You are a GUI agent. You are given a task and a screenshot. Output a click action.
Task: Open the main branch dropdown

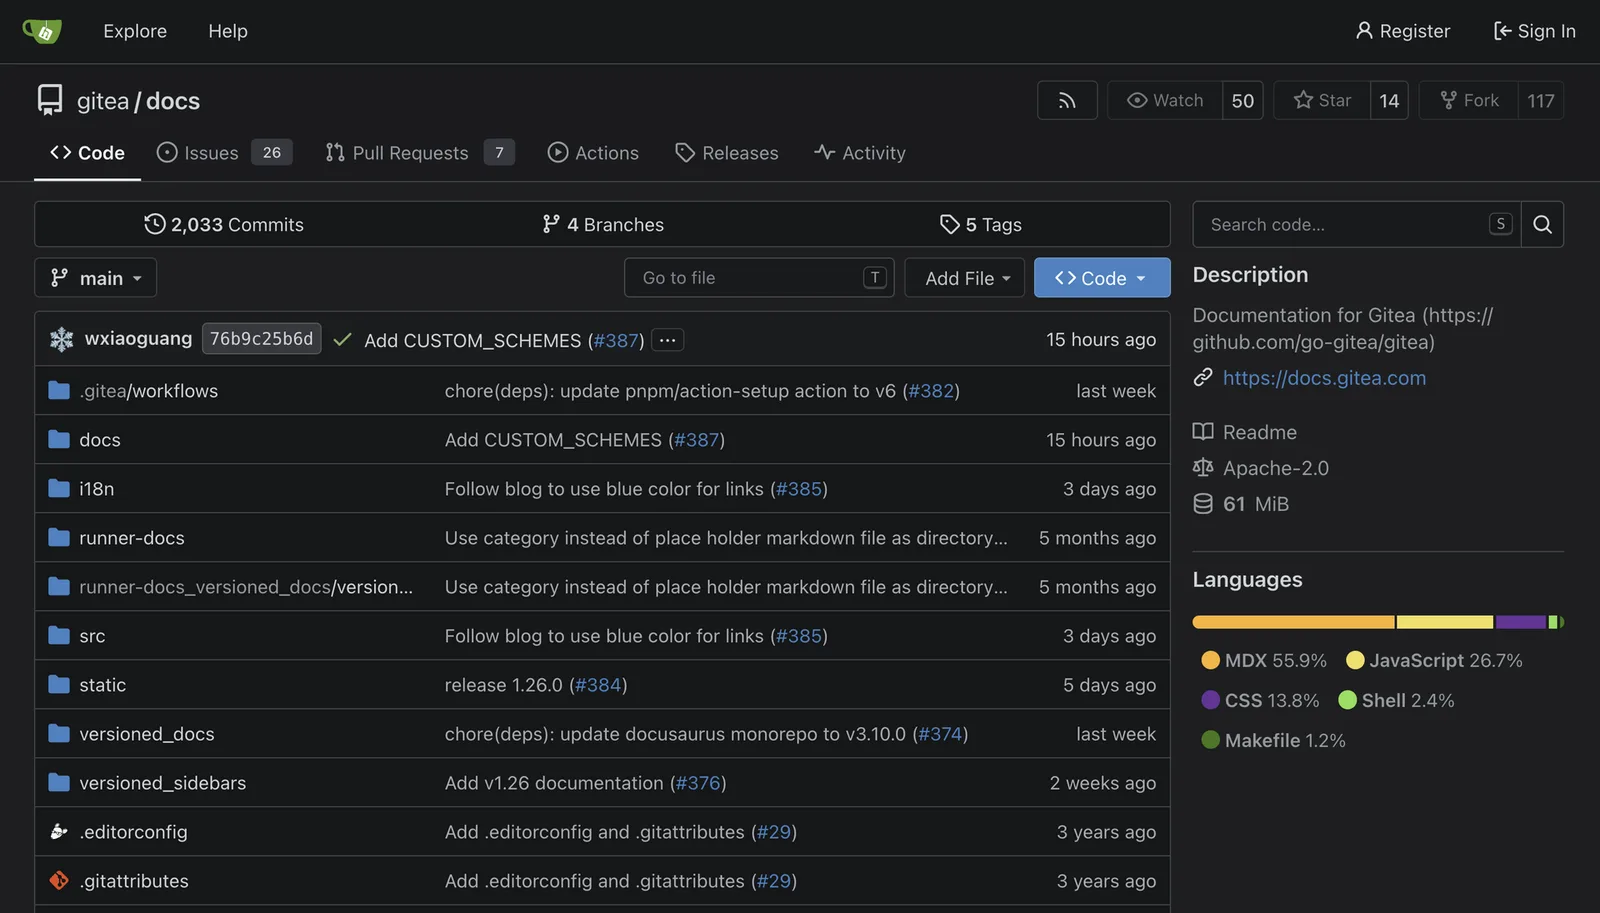(x=96, y=277)
